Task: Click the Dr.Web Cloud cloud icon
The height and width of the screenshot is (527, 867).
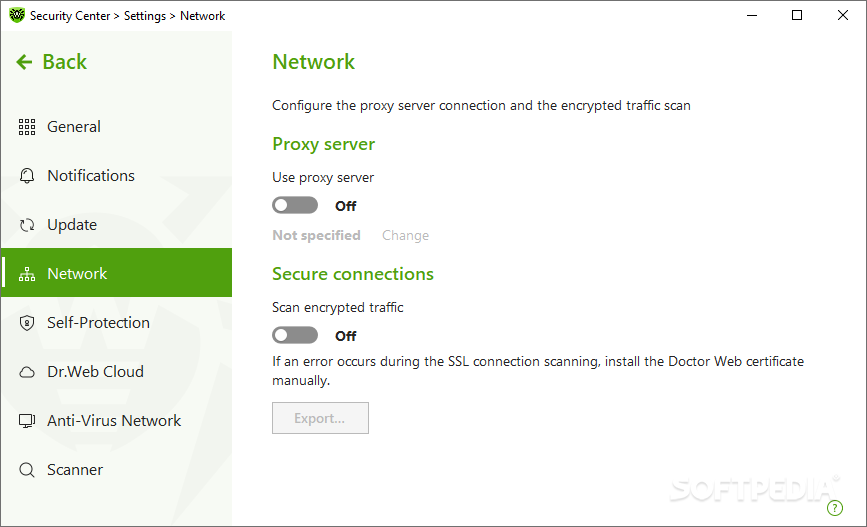Action: 27,372
